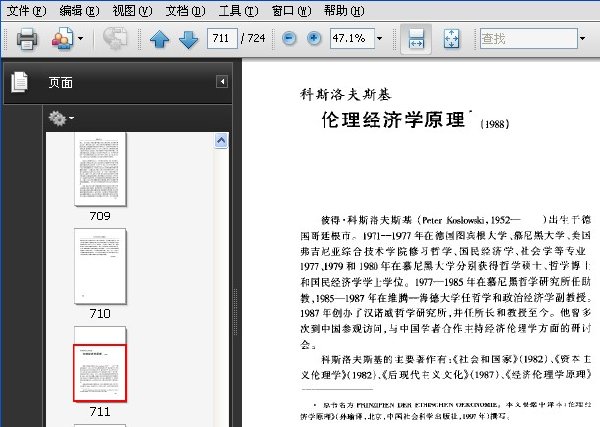Image resolution: width=600 pixels, height=427 pixels.
Task: Click the zoom percentage field showing 47.1%
Action: pyautogui.click(x=352, y=38)
